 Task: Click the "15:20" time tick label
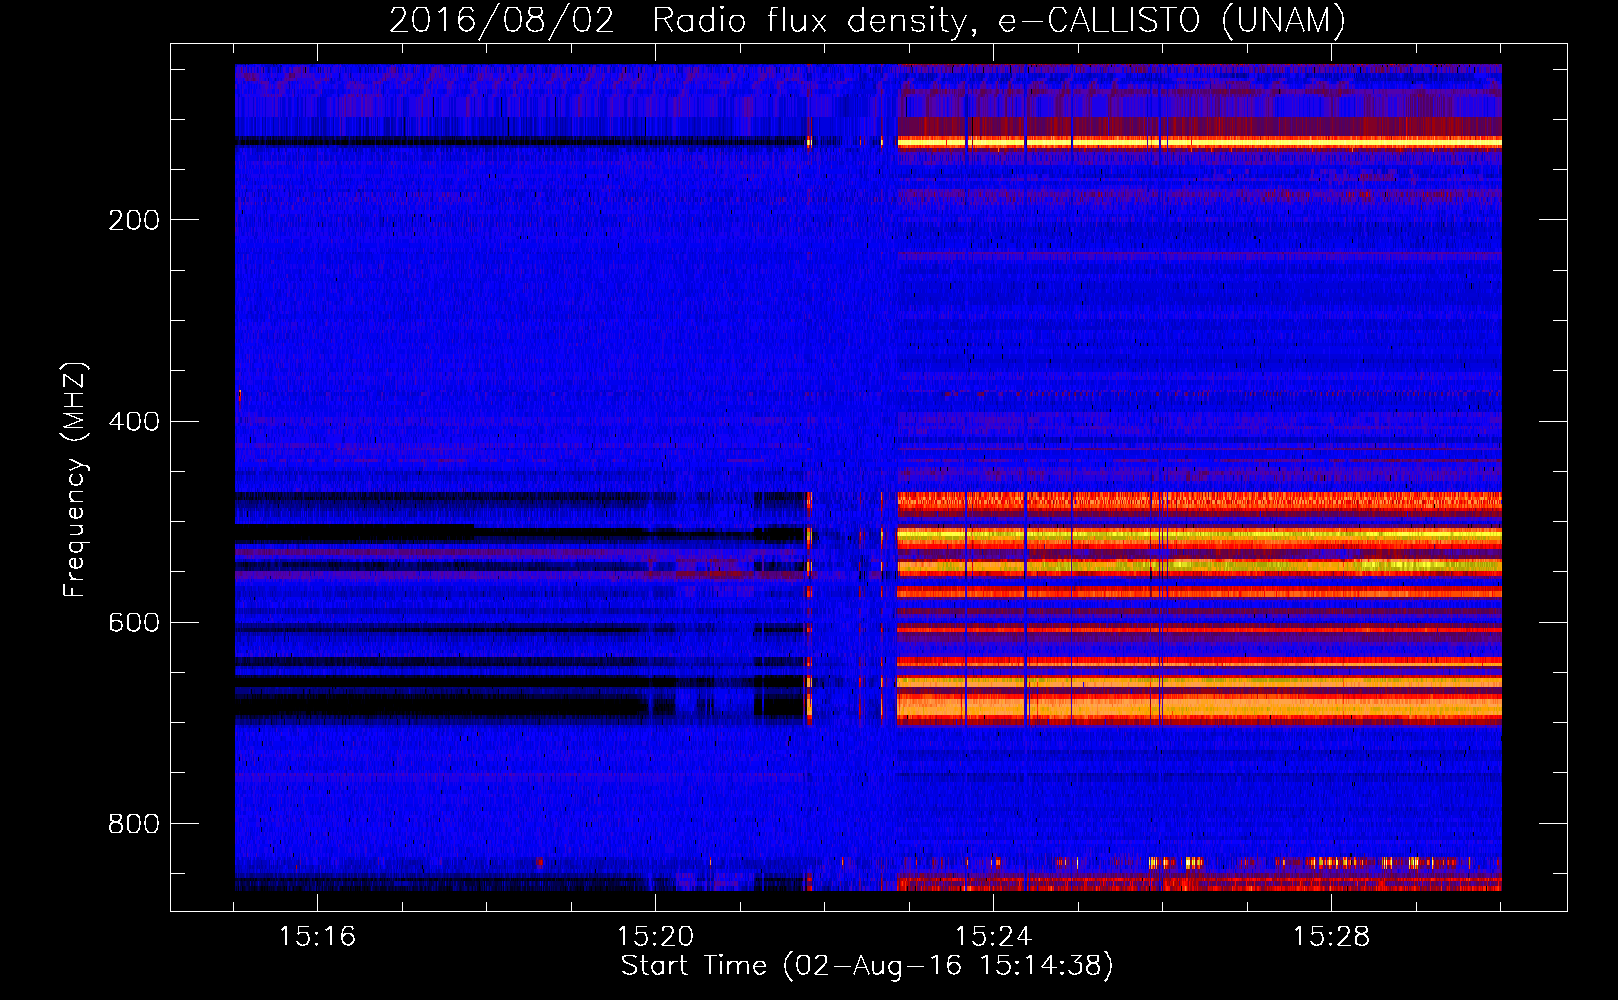(655, 937)
